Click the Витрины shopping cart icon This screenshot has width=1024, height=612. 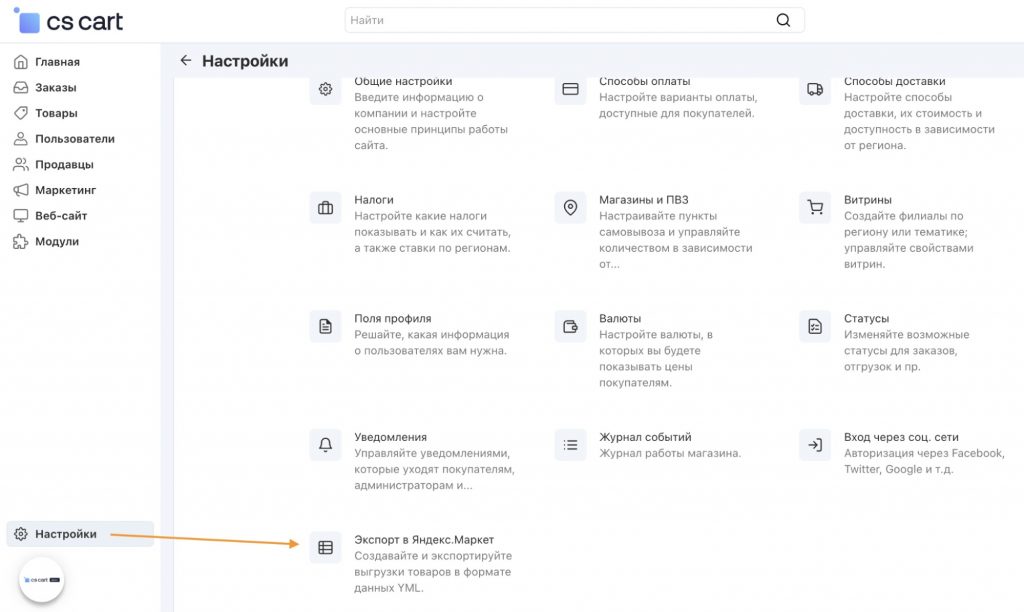[815, 208]
